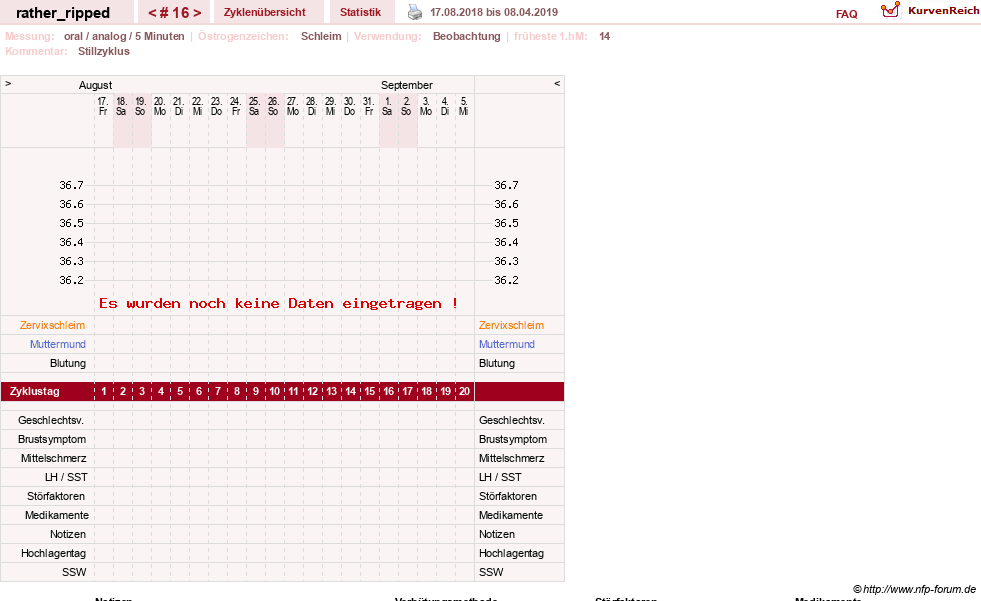This screenshot has height=601, width=981.
Task: Click the September month label
Action: (x=407, y=85)
